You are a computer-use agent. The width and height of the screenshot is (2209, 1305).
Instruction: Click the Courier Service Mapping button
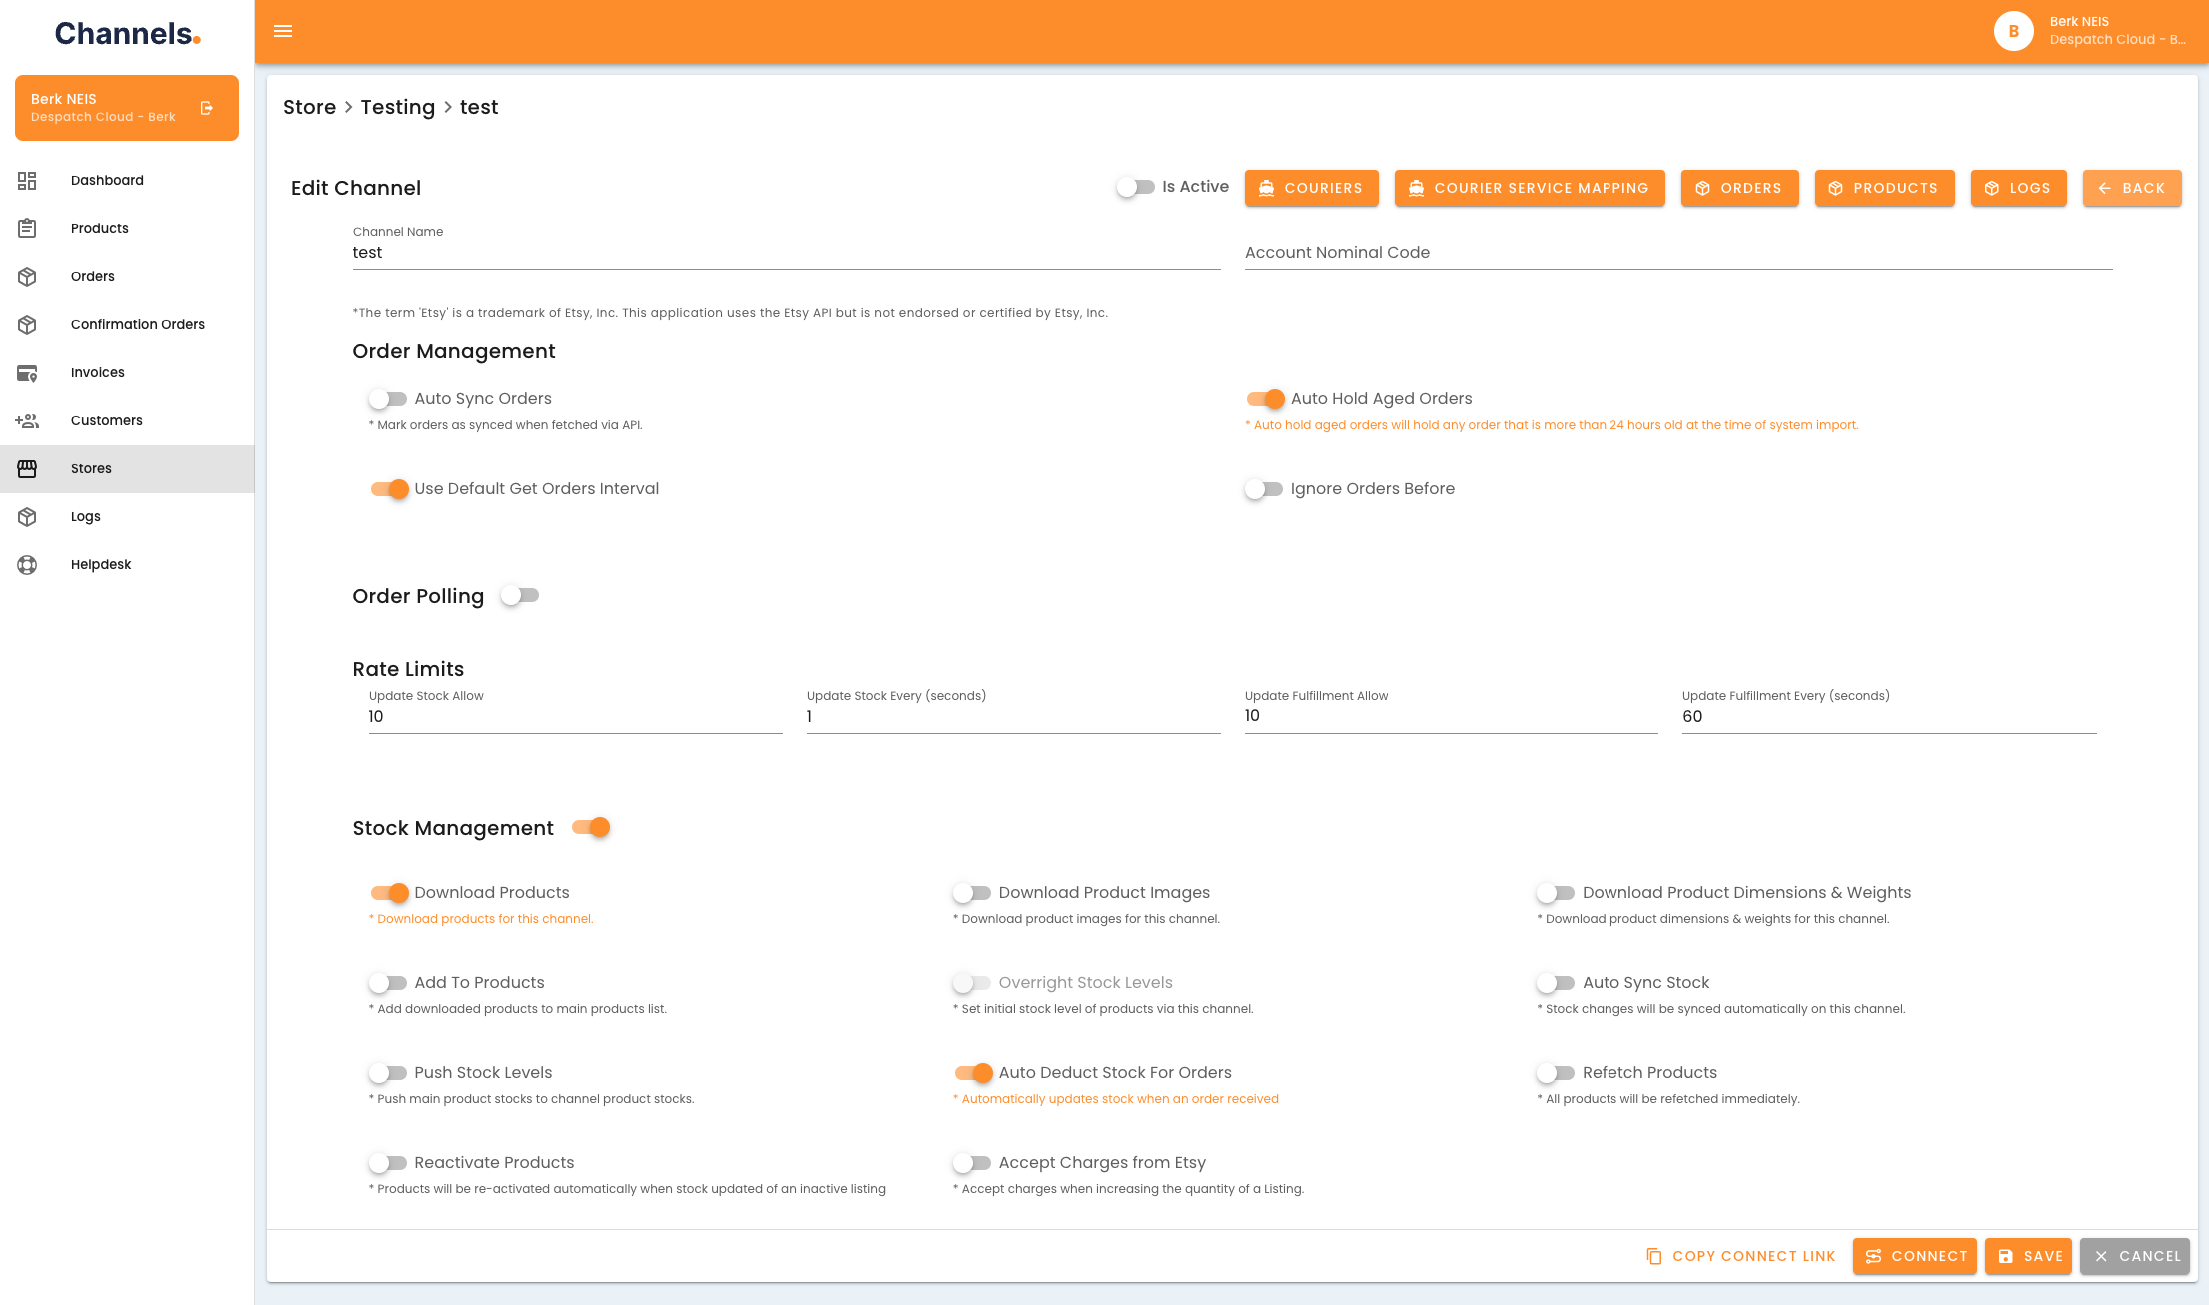(1529, 188)
